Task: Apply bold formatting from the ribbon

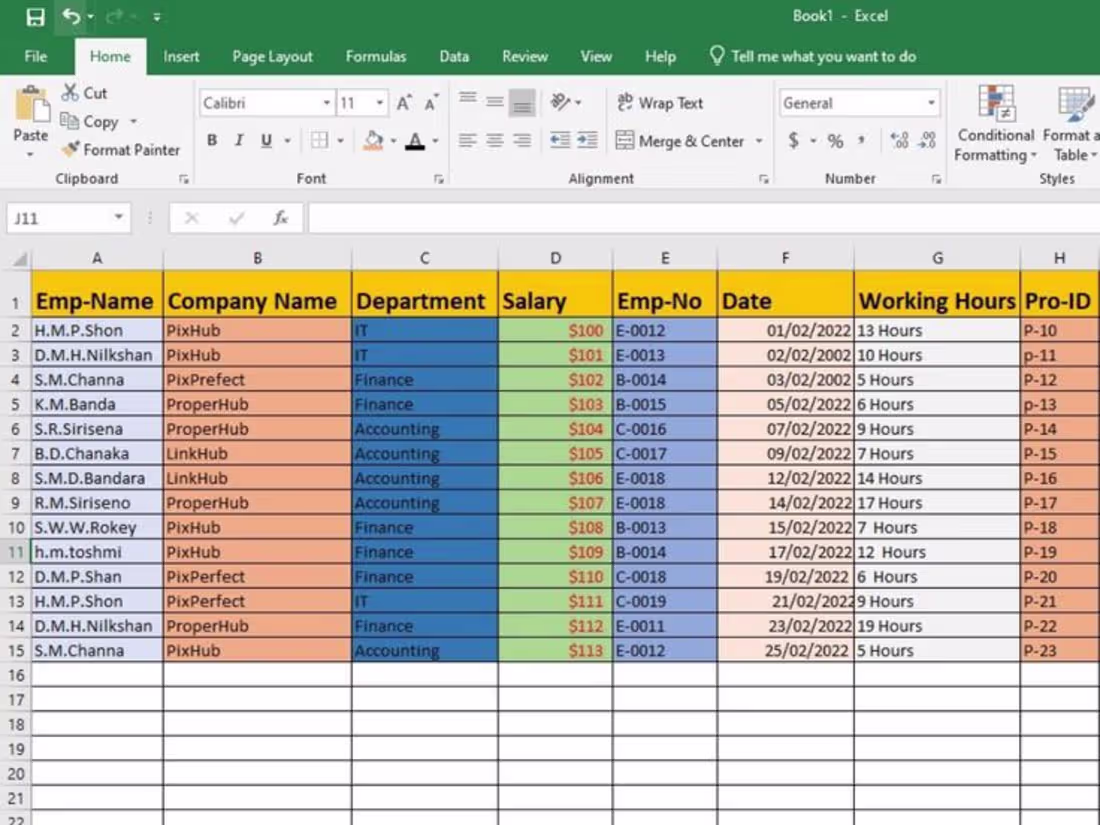Action: (x=211, y=140)
